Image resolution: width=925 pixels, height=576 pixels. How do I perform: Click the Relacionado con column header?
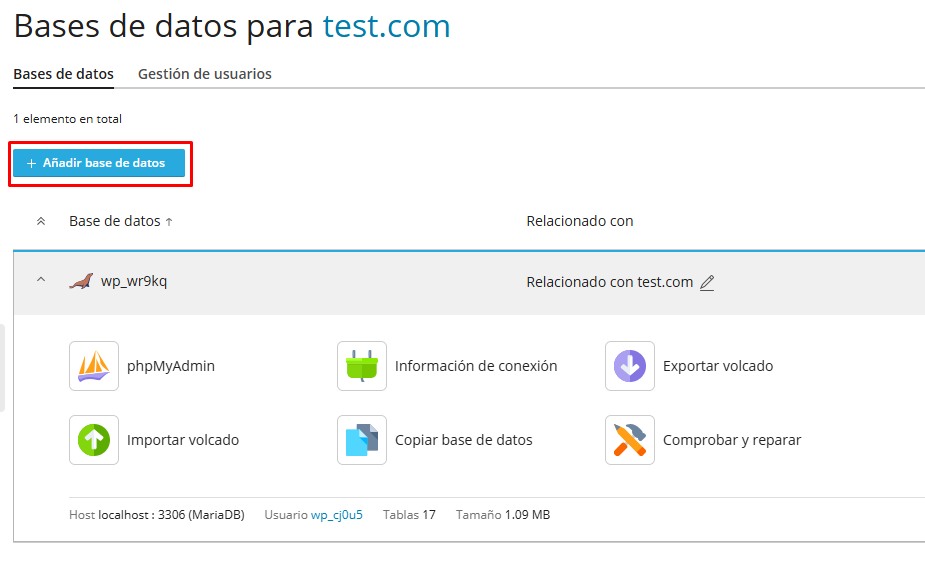(x=579, y=221)
